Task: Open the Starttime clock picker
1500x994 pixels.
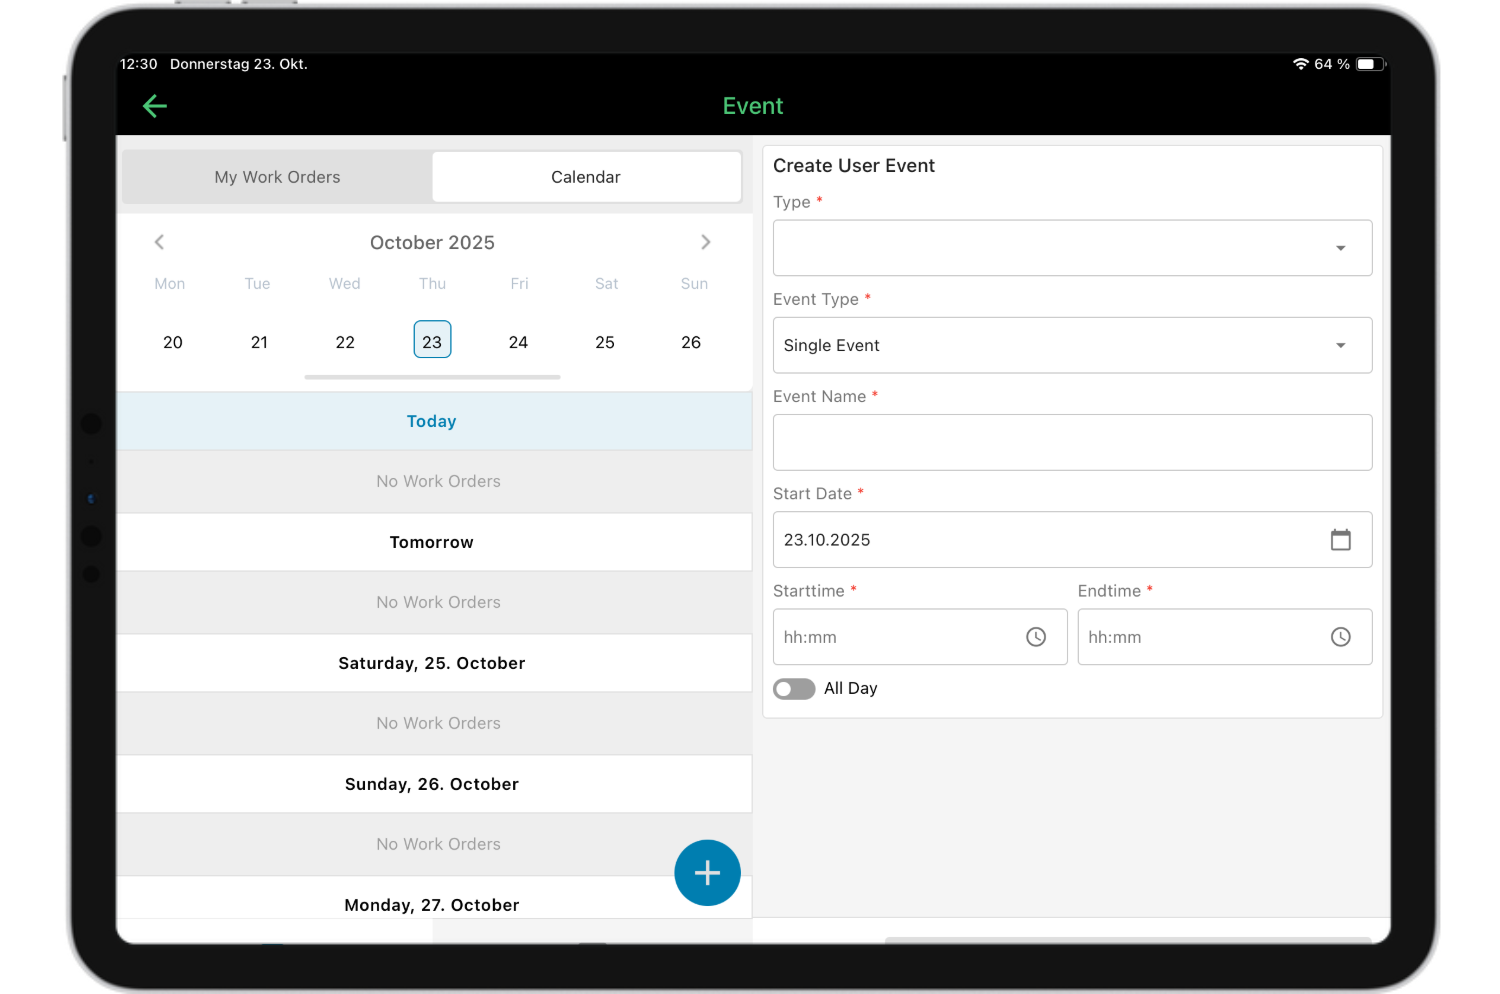Action: [x=1036, y=637]
